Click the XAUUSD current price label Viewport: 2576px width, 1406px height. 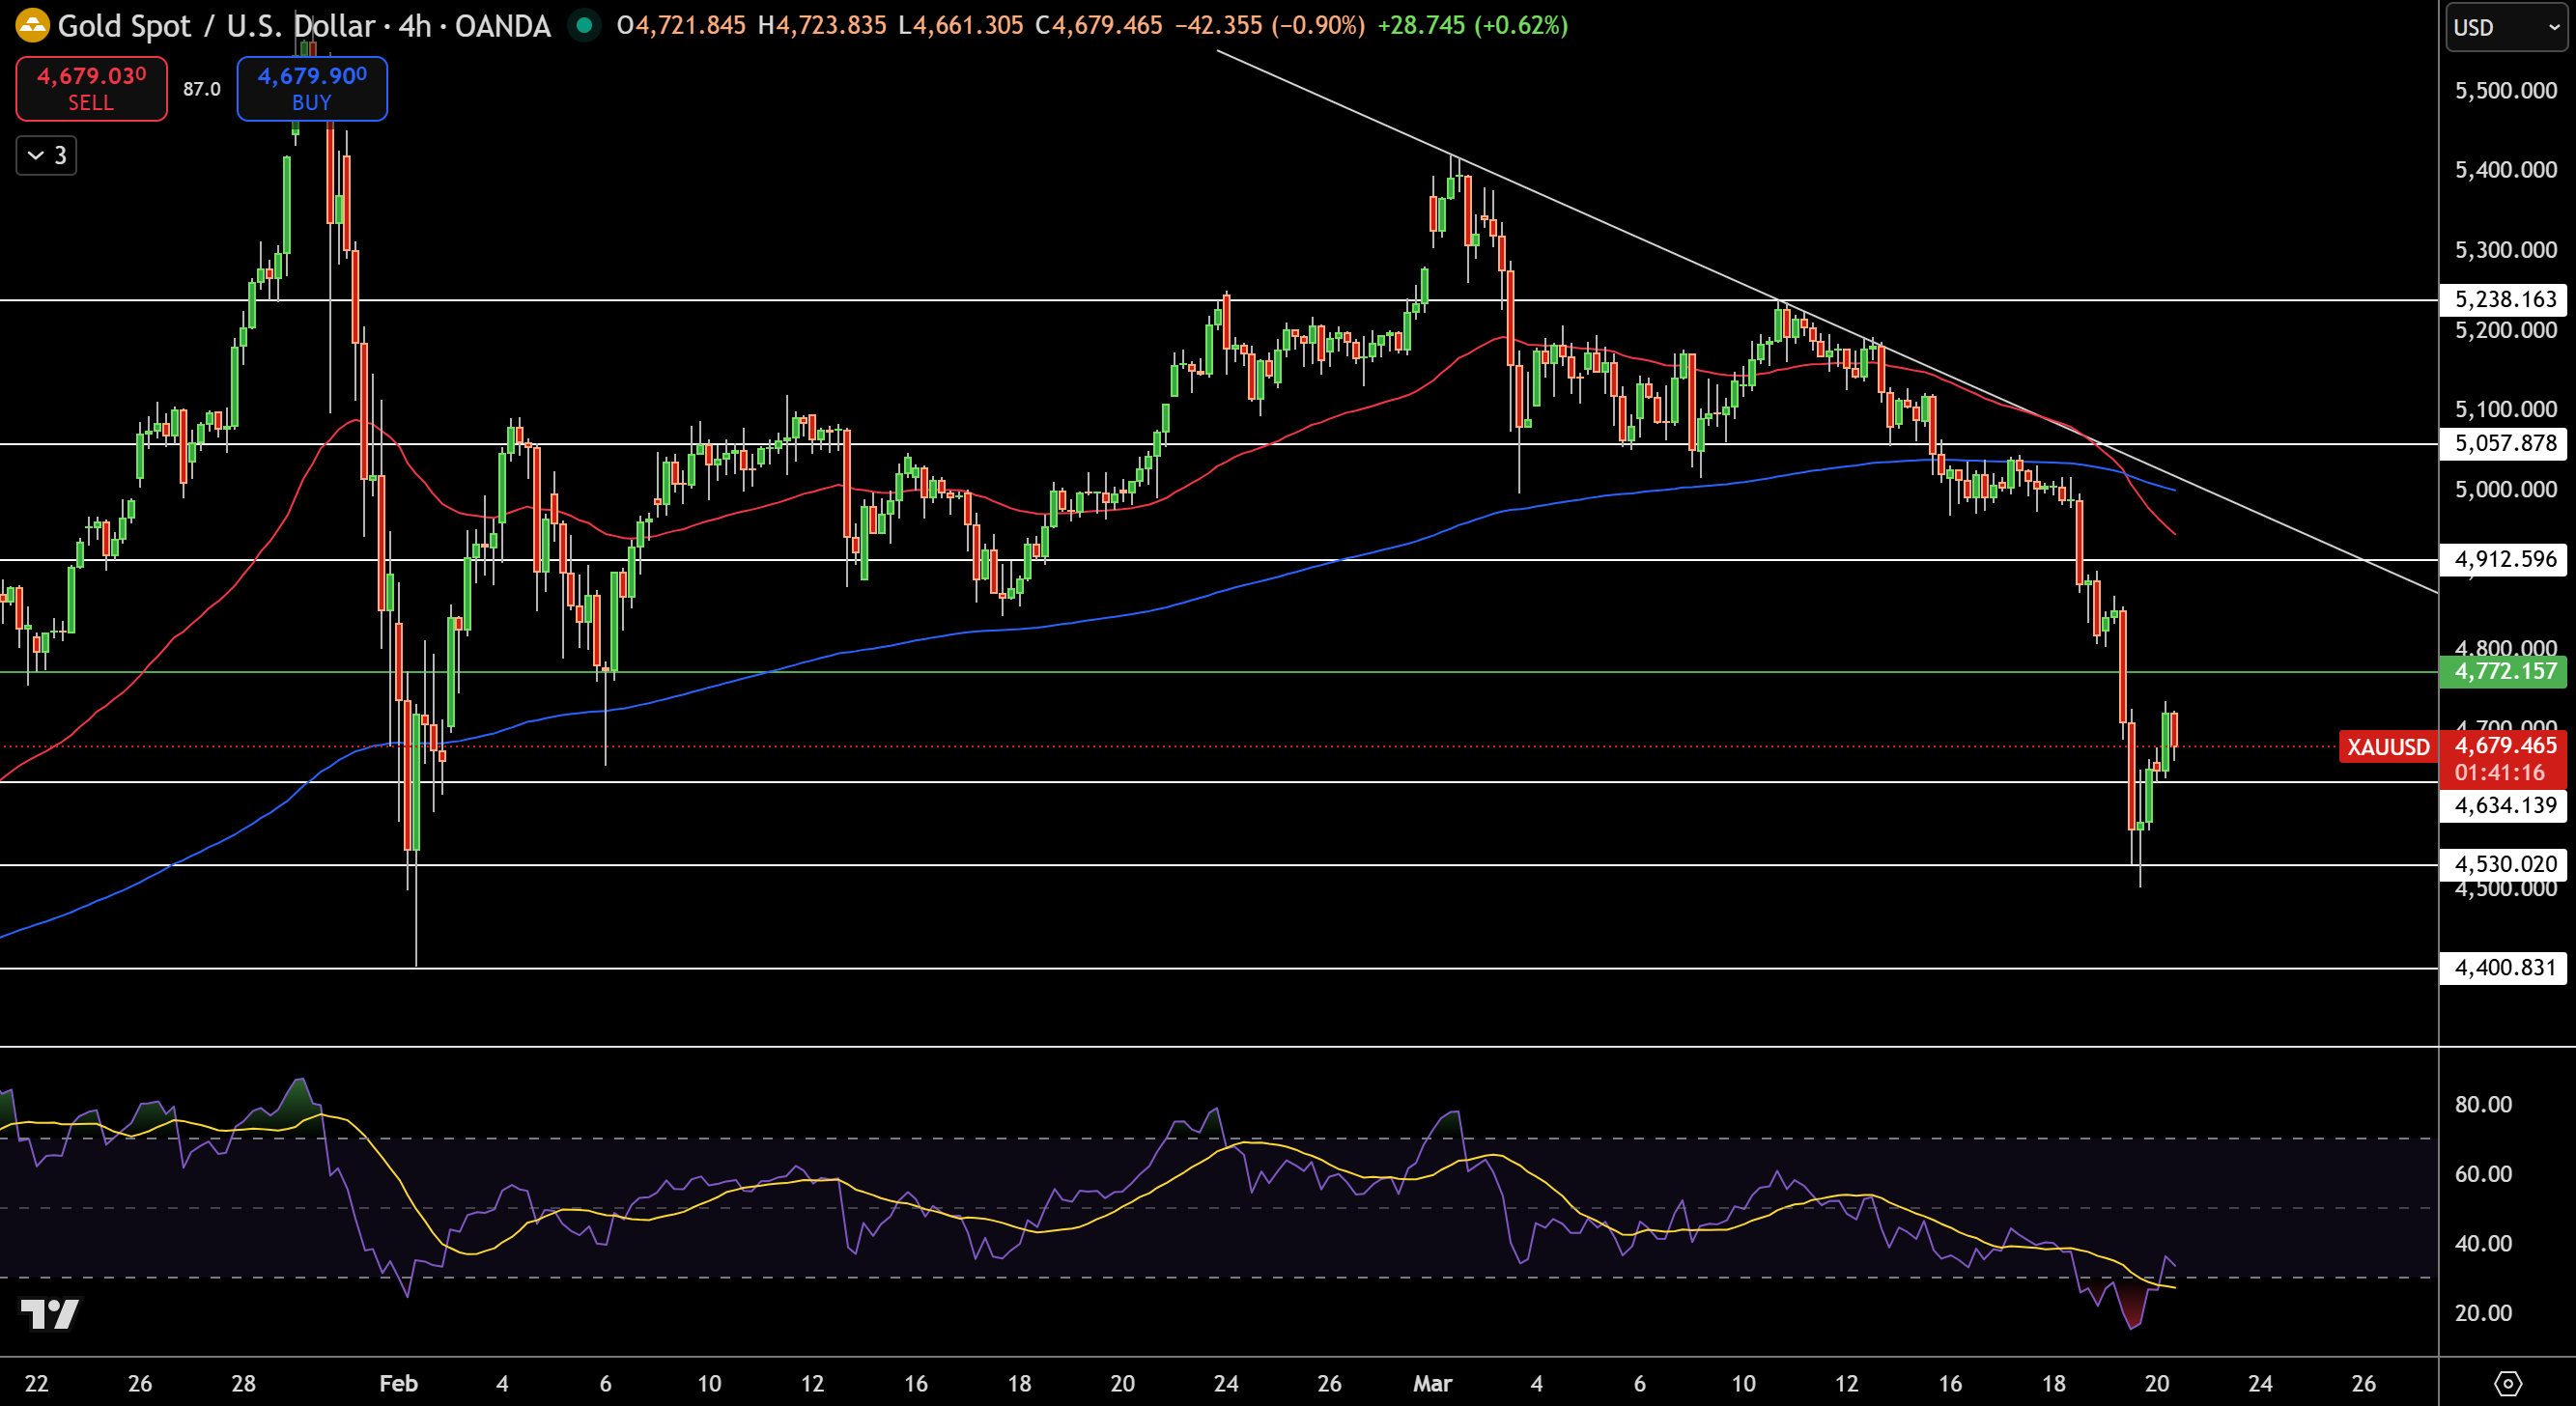2388,747
